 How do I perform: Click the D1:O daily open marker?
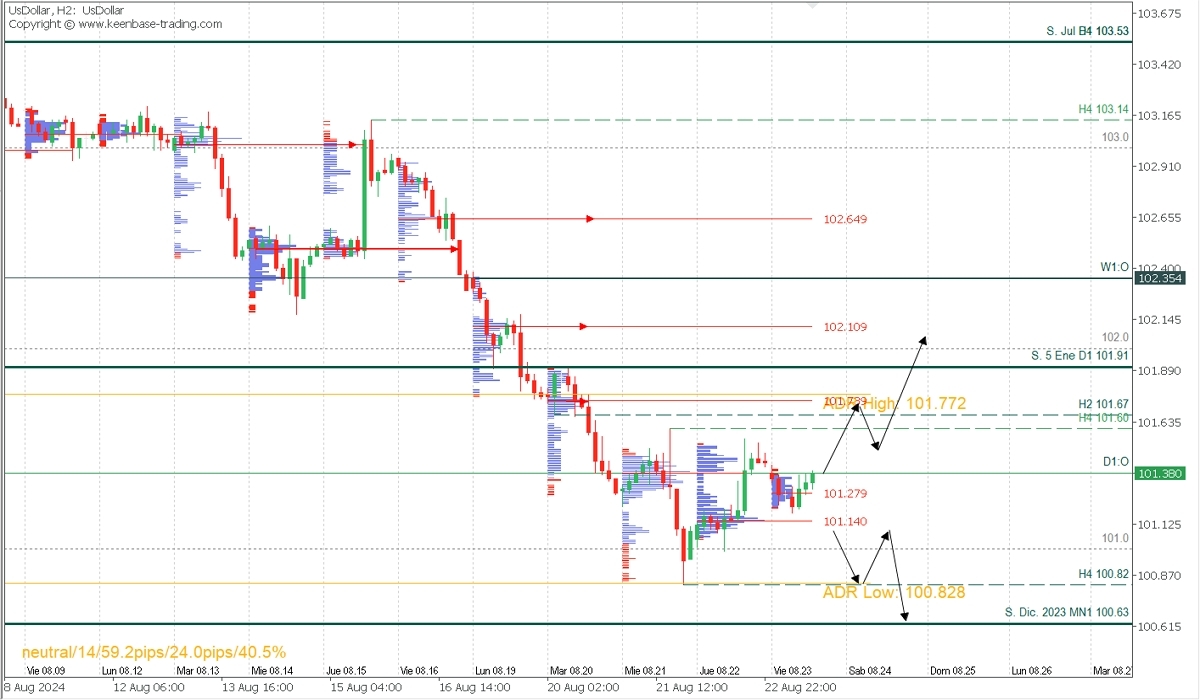tap(1115, 461)
